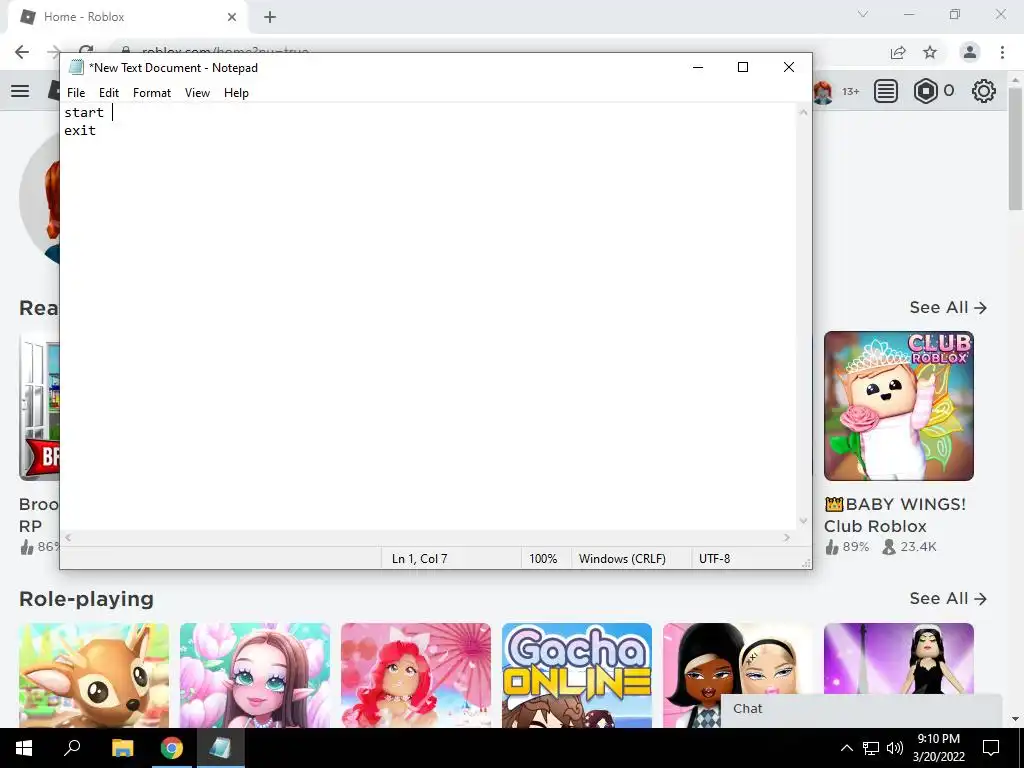Screen dimensions: 1024x768
Task: Open the volume tray icon
Action: [x=895, y=748]
